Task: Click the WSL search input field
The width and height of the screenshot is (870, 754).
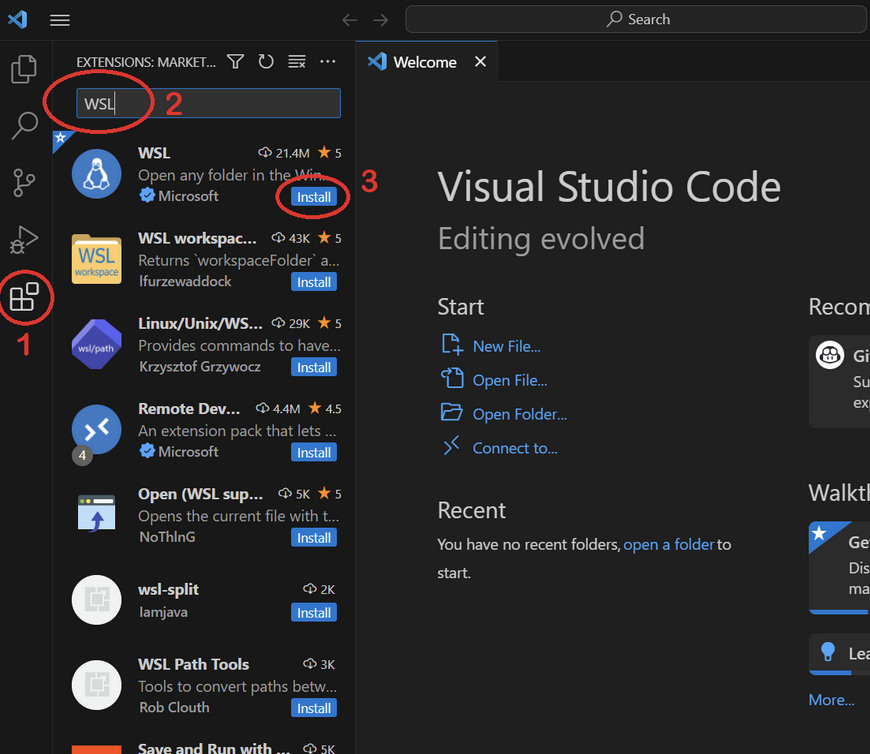Action: pos(209,103)
